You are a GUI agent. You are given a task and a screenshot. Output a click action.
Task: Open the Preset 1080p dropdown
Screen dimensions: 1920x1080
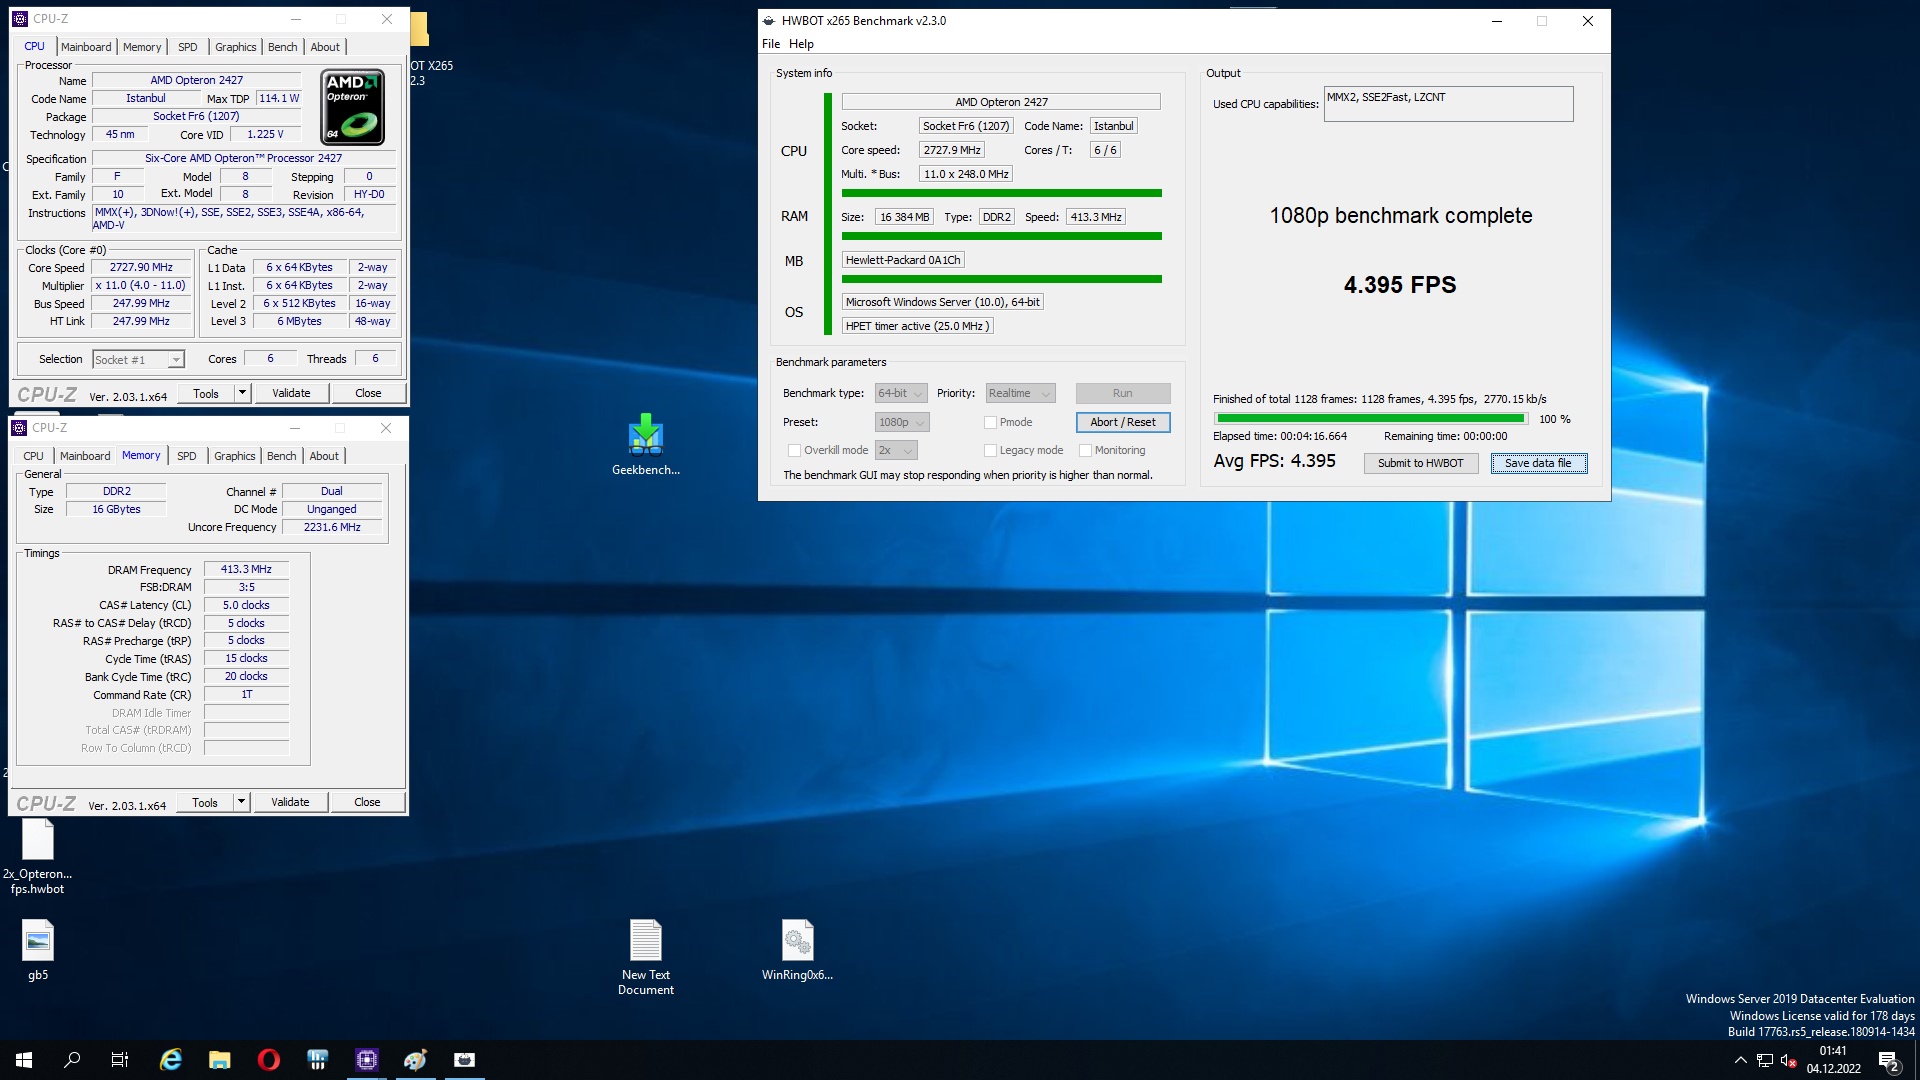coord(902,423)
